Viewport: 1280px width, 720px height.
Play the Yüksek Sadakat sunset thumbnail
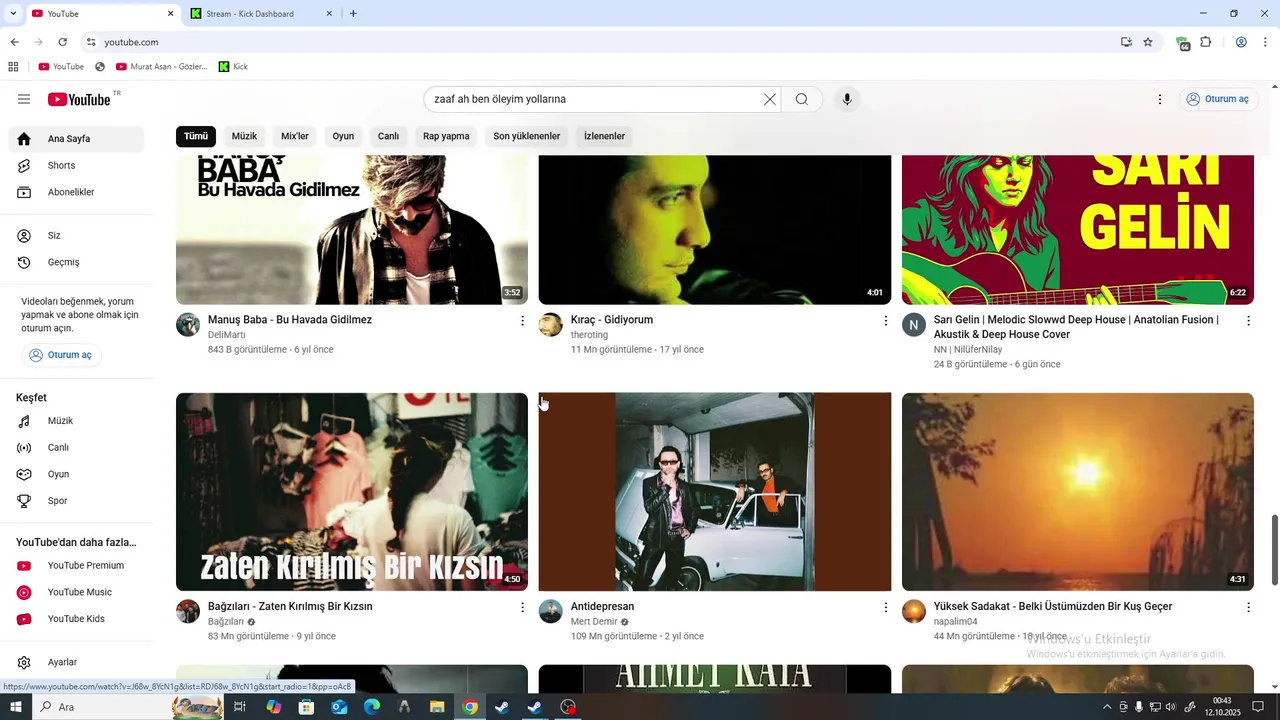point(1078,492)
